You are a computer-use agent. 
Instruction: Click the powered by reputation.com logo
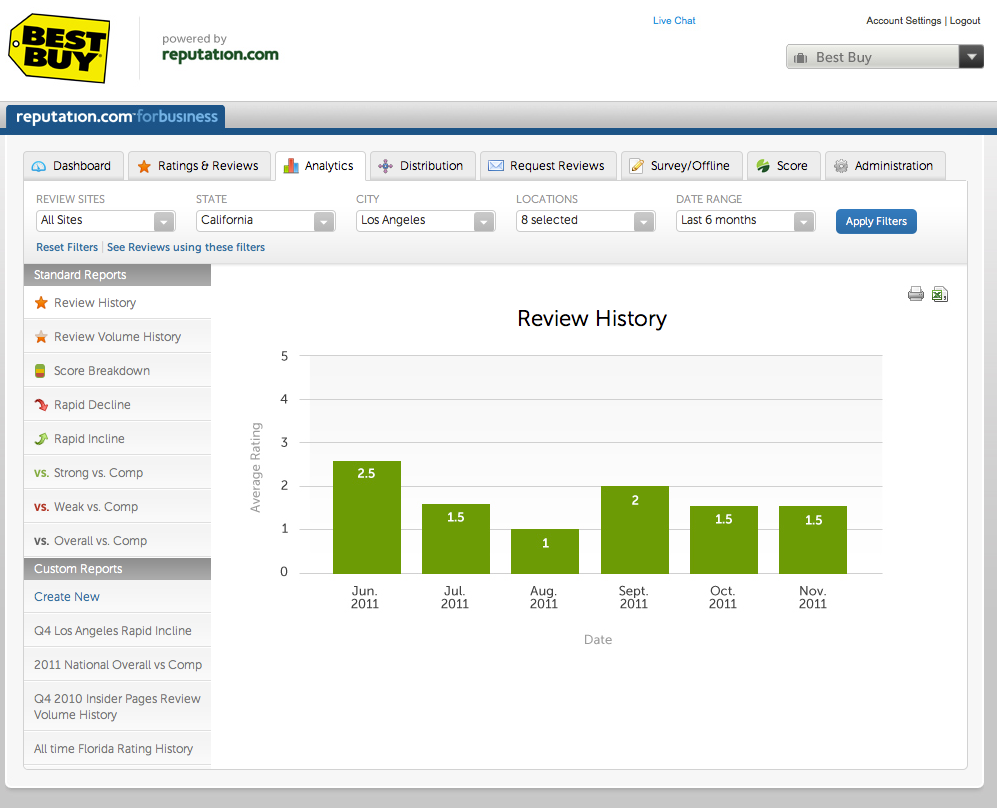pyautogui.click(x=220, y=48)
